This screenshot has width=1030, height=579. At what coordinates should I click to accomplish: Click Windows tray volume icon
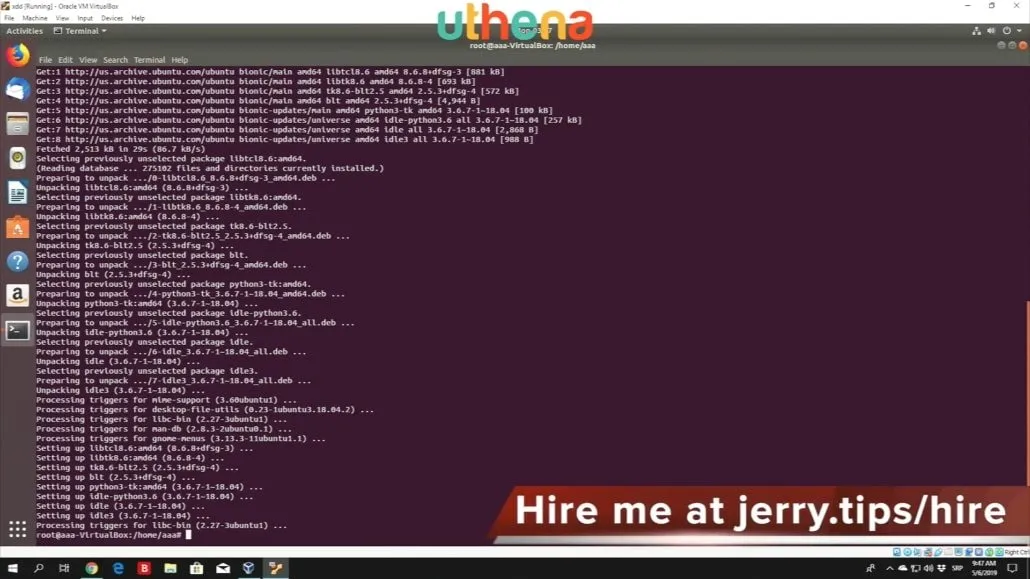928,568
